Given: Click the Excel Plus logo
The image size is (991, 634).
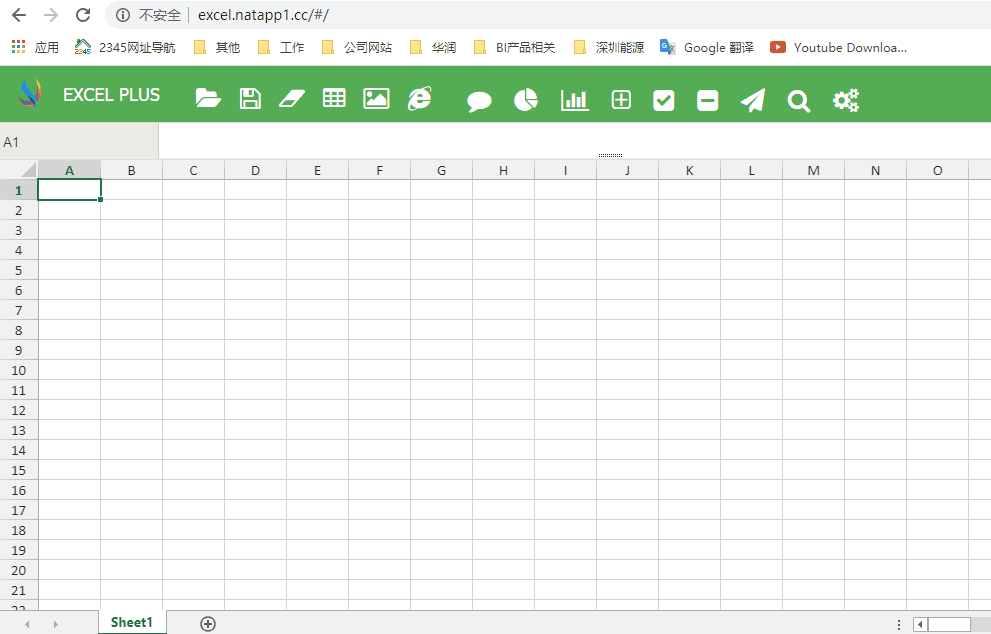Looking at the screenshot, I should pyautogui.click(x=30, y=94).
